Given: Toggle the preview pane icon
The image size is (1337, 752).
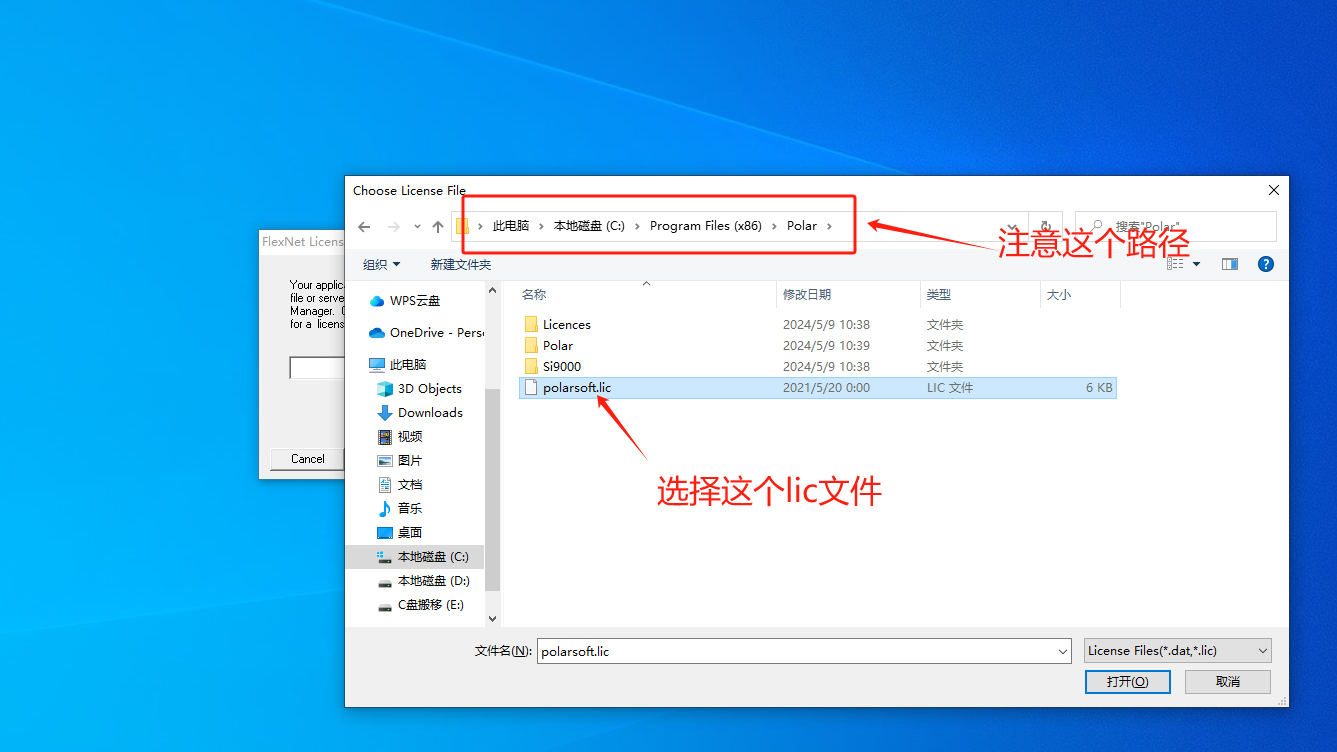Looking at the screenshot, I should [1230, 264].
